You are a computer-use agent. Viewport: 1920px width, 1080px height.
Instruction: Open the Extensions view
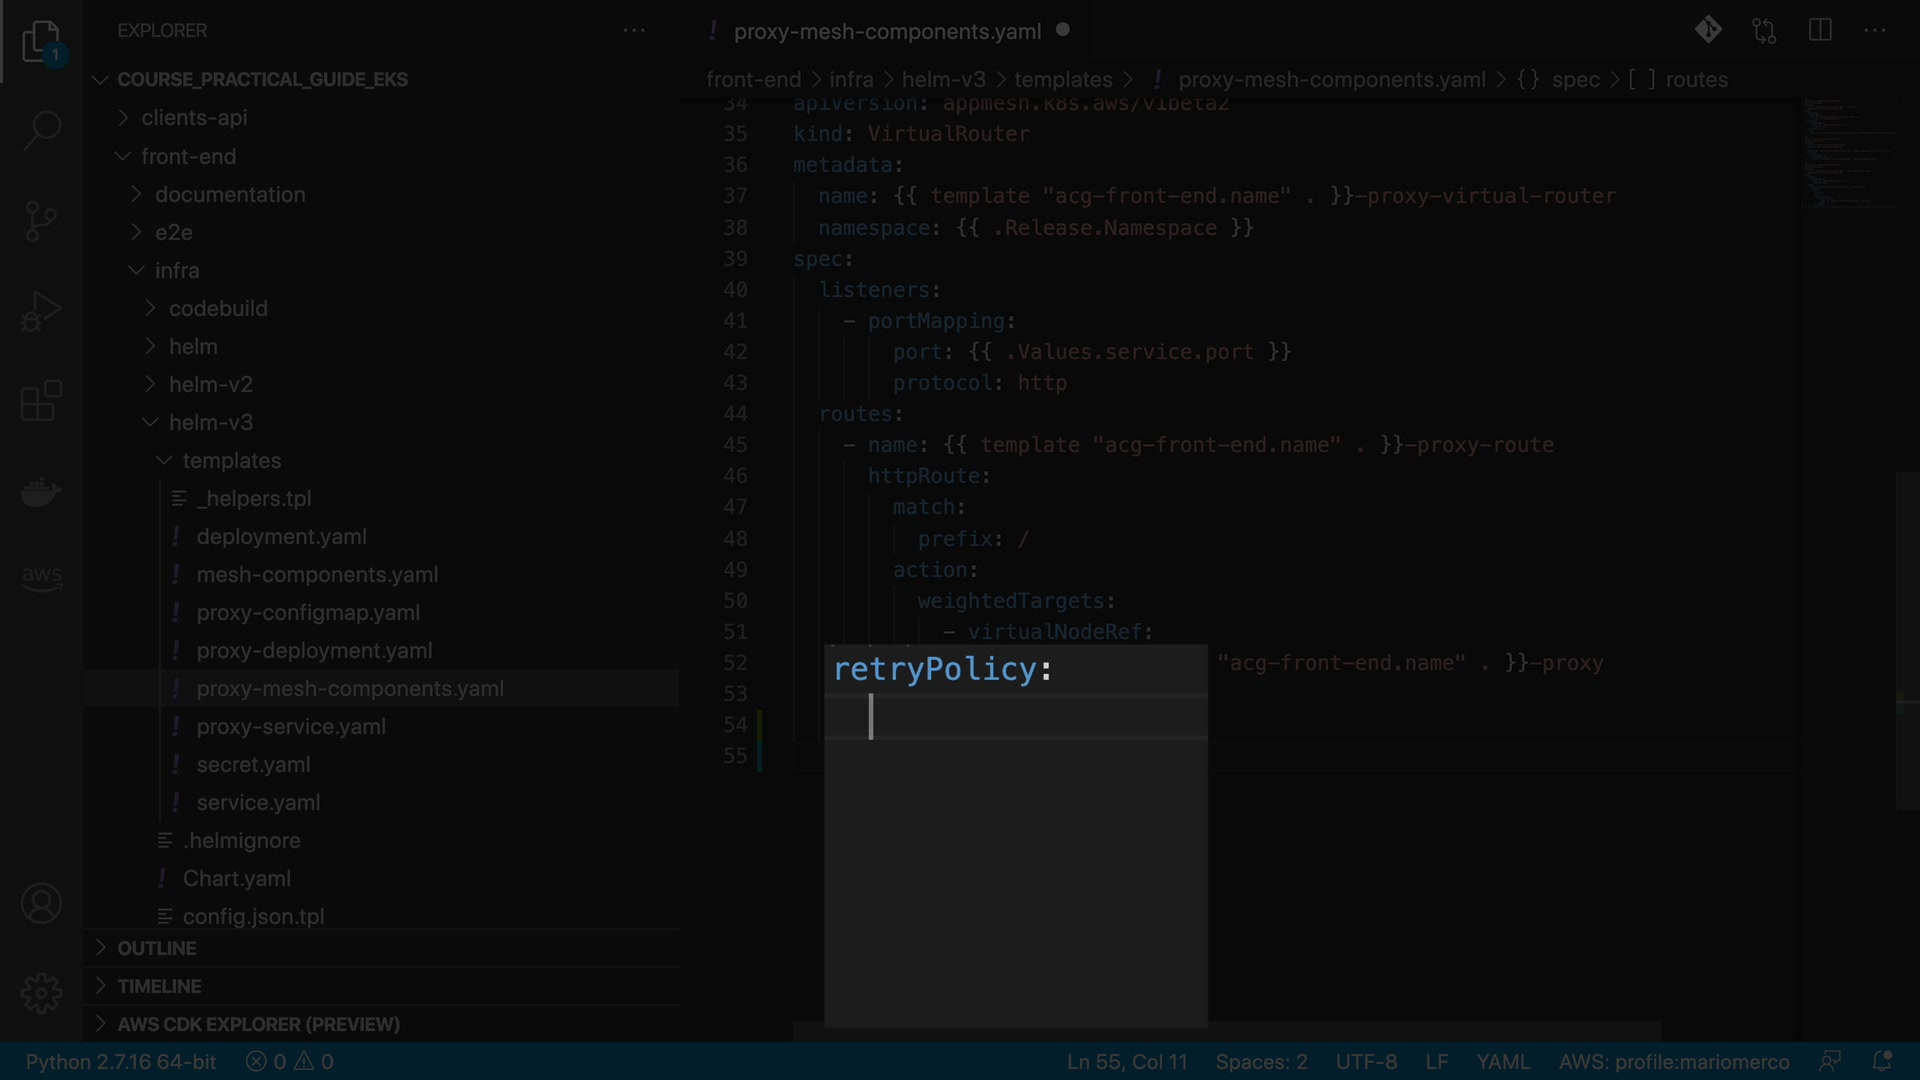coord(41,401)
